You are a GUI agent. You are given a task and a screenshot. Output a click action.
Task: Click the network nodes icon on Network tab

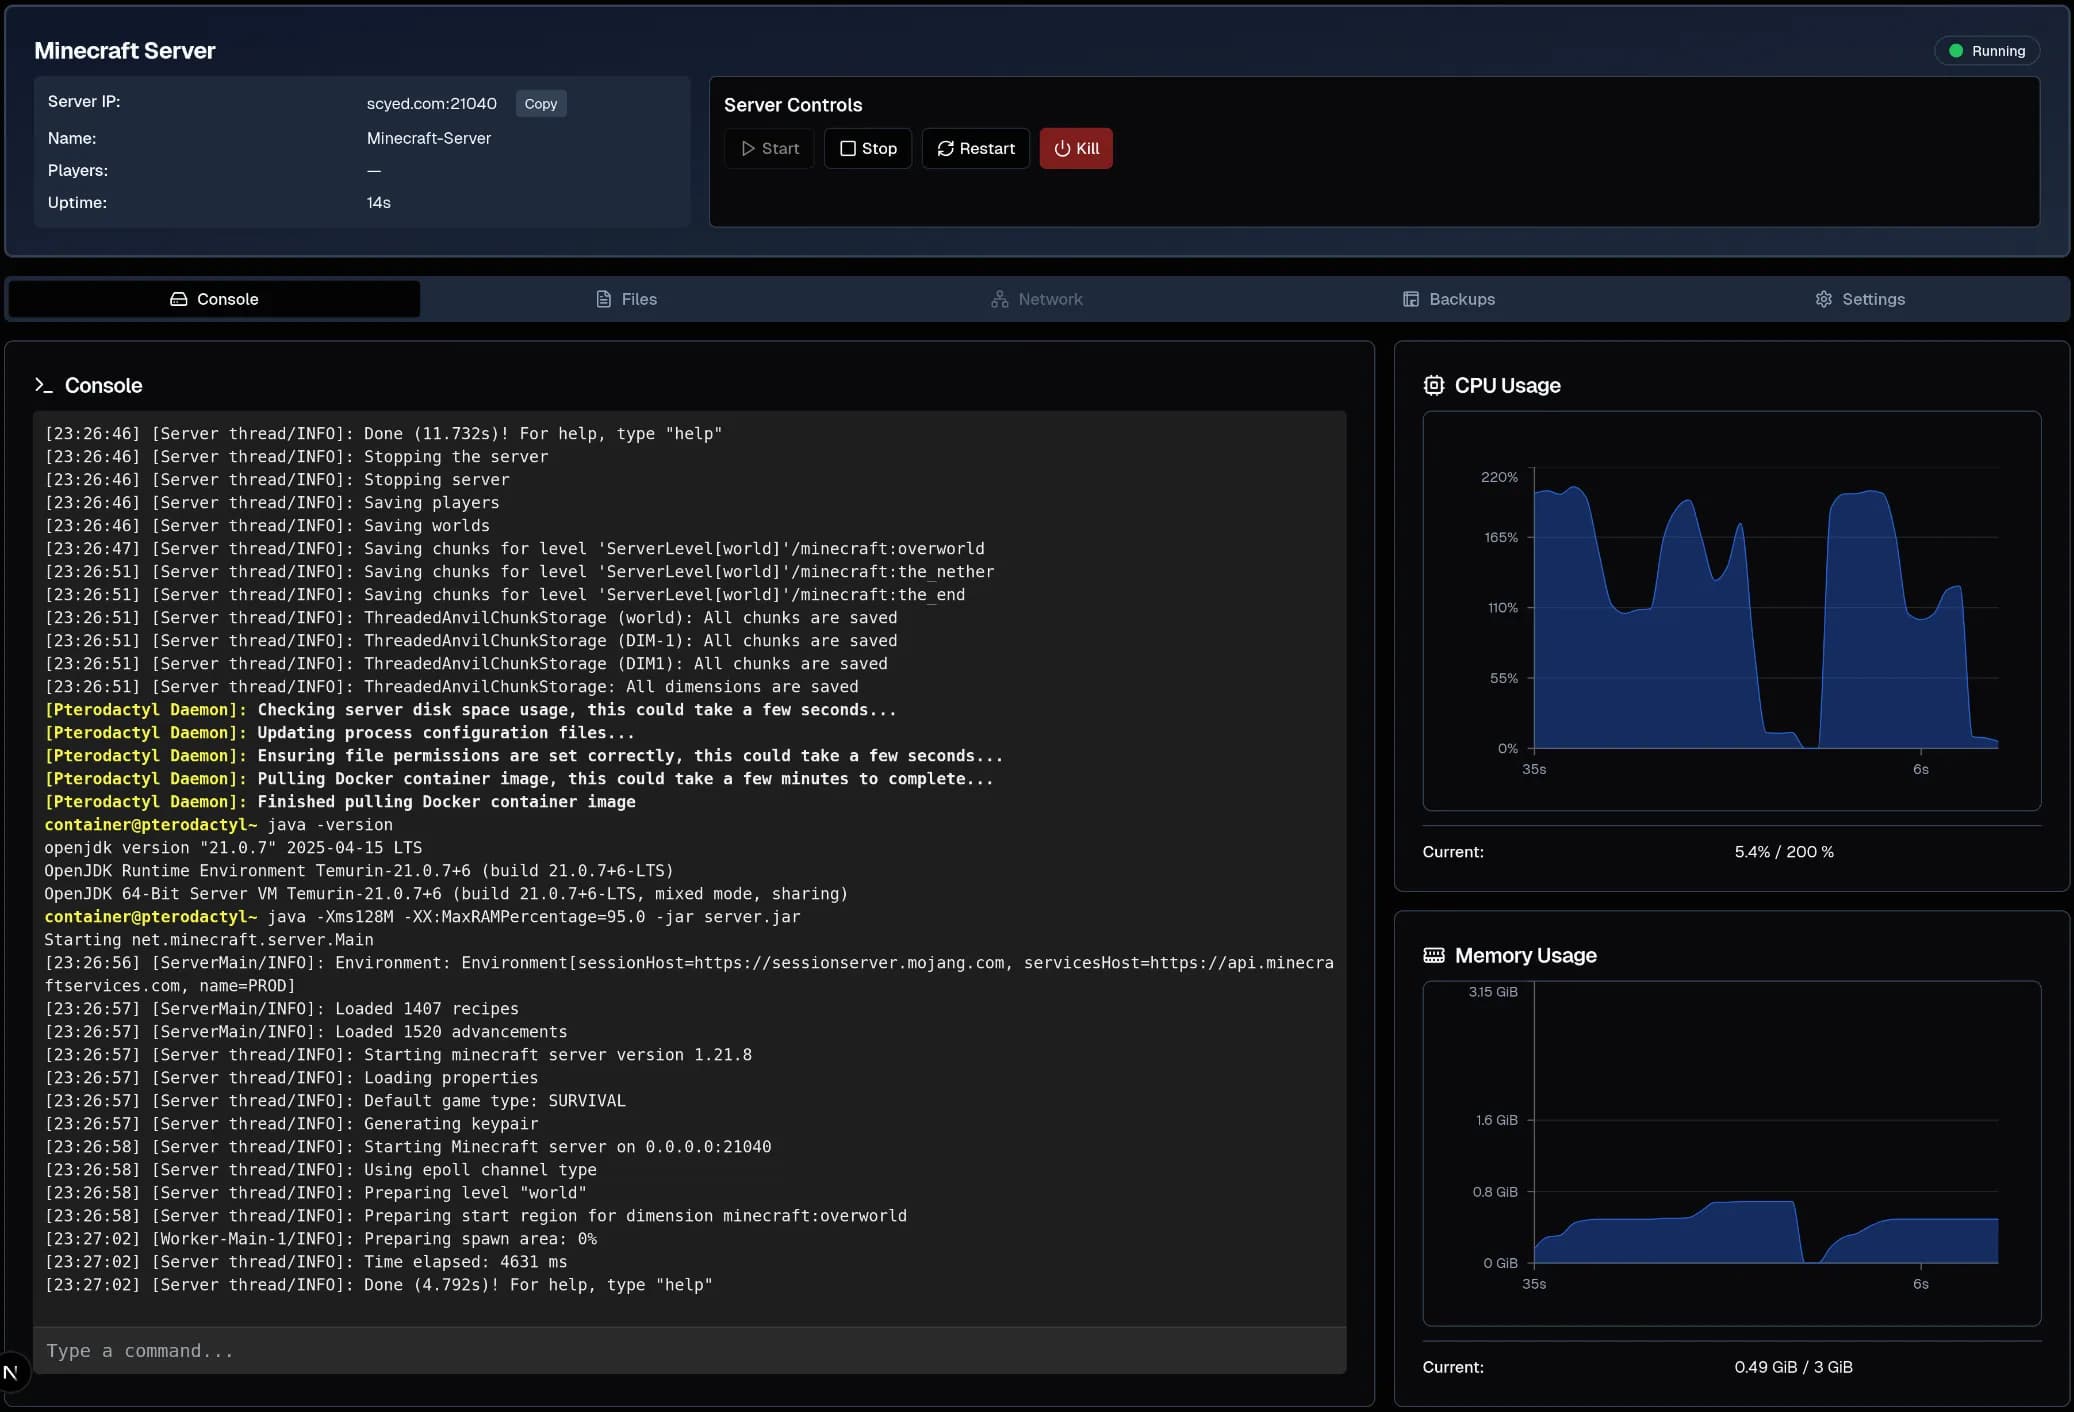(x=1000, y=298)
